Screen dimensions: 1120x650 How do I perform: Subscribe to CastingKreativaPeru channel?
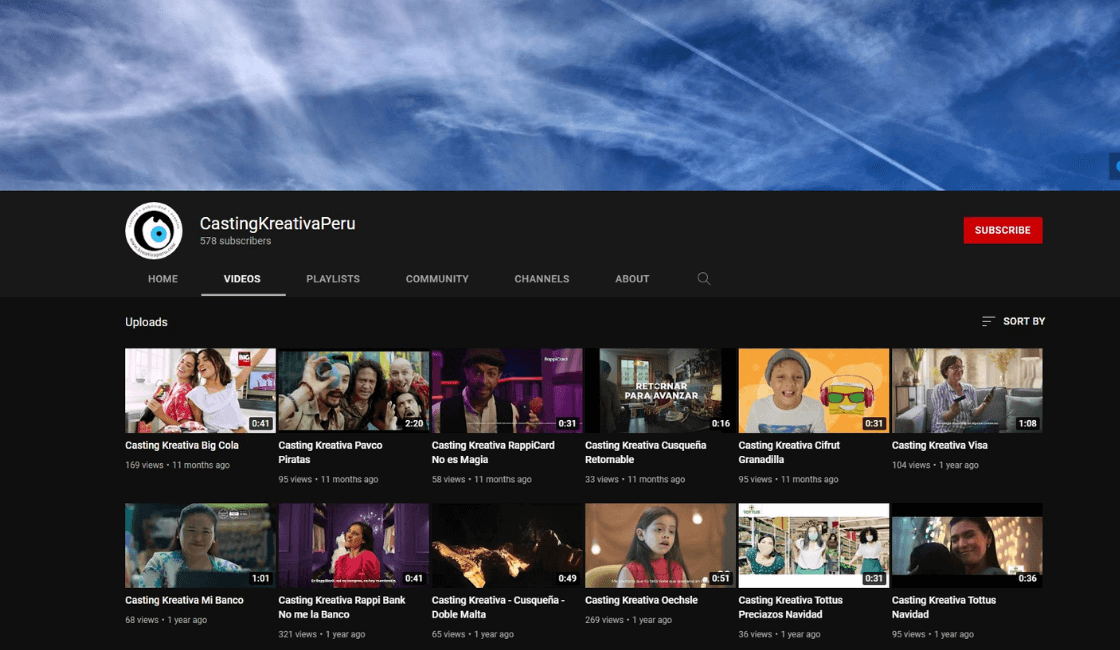pos(1002,230)
